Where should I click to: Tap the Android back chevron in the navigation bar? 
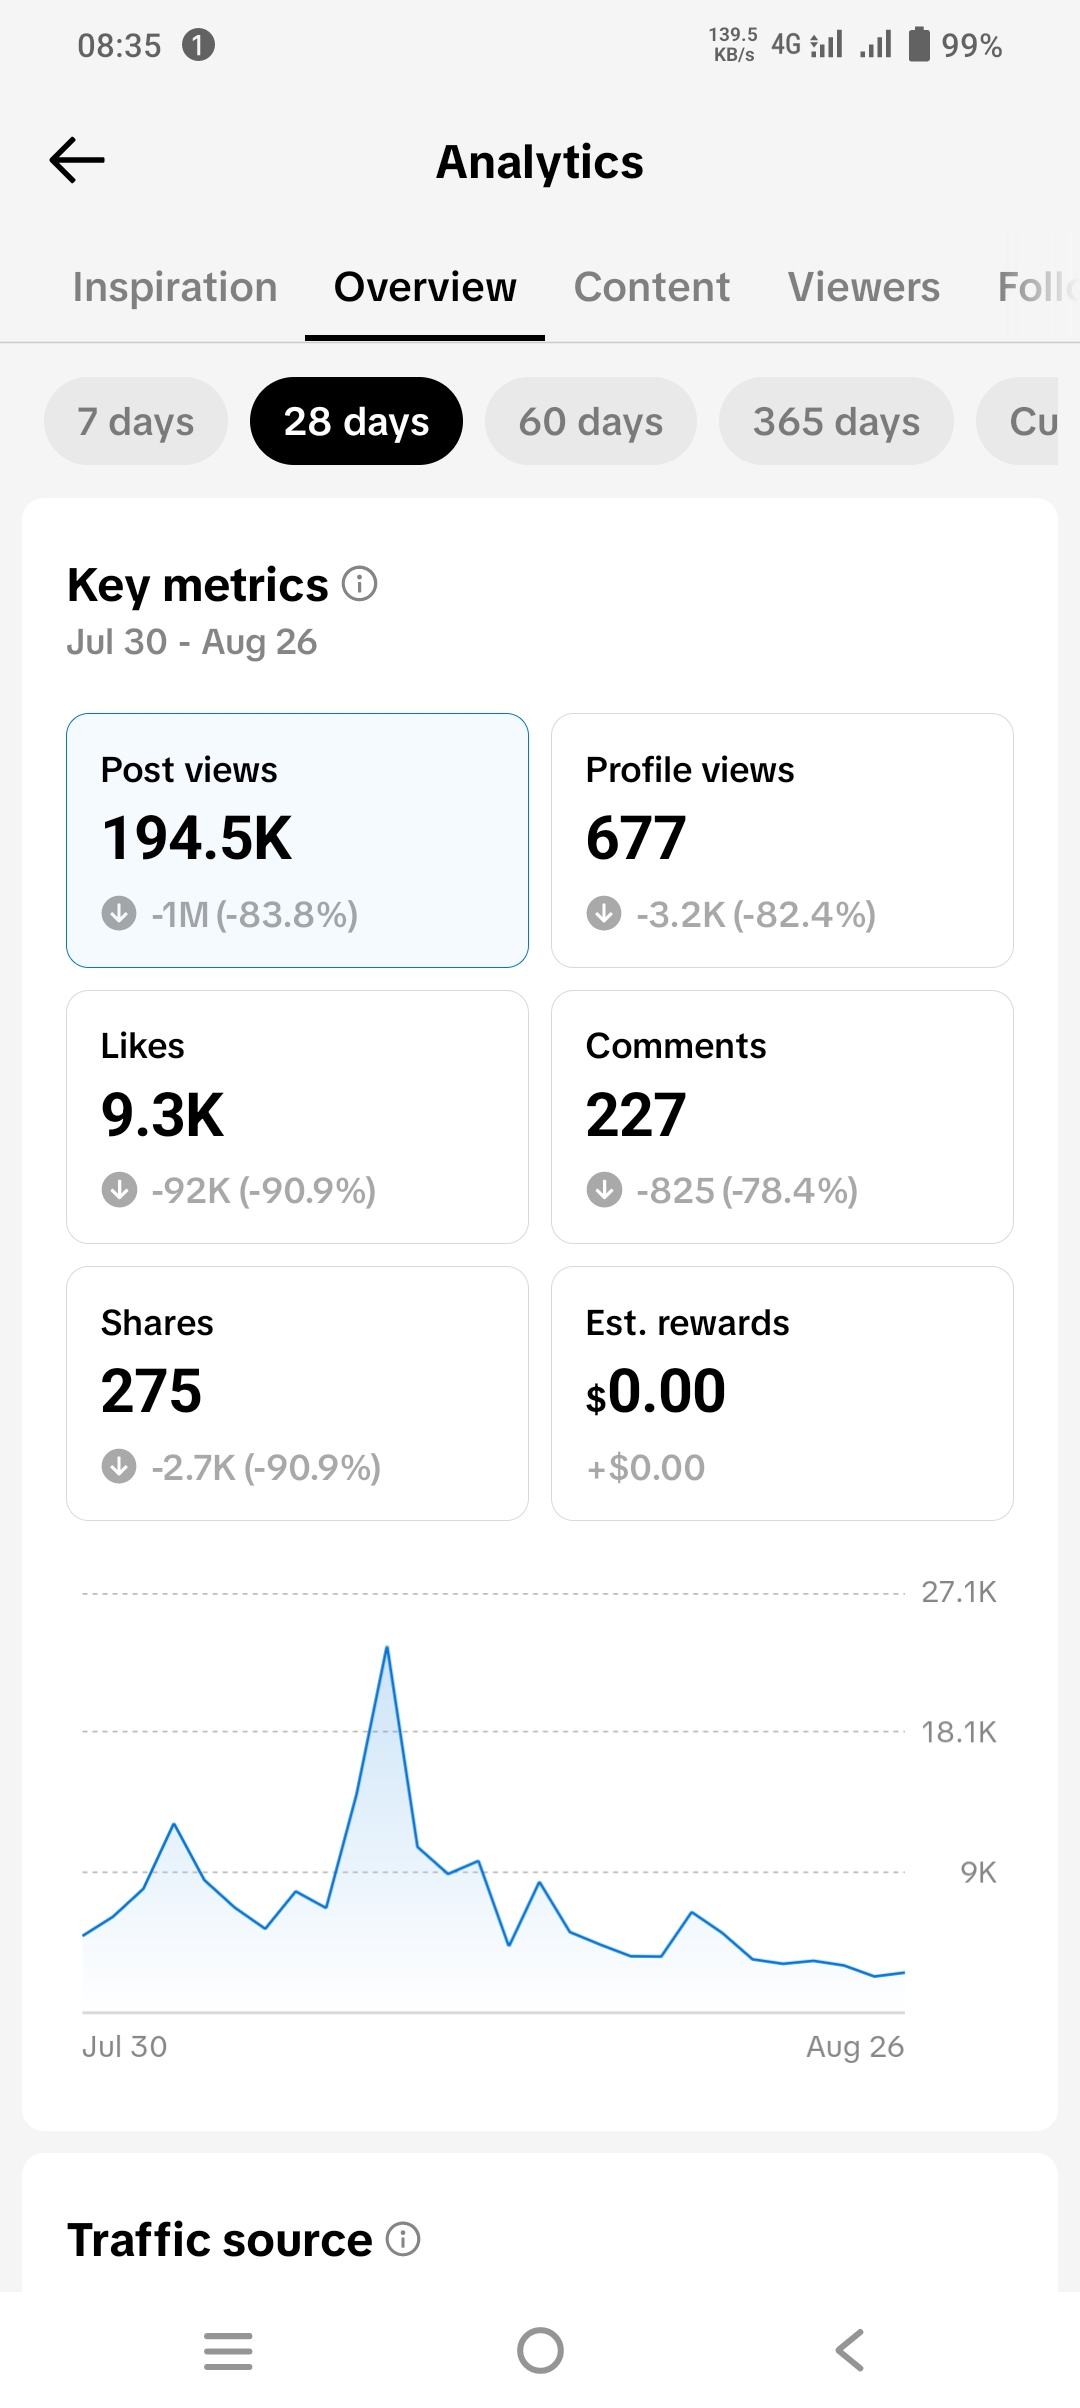click(x=850, y=2350)
